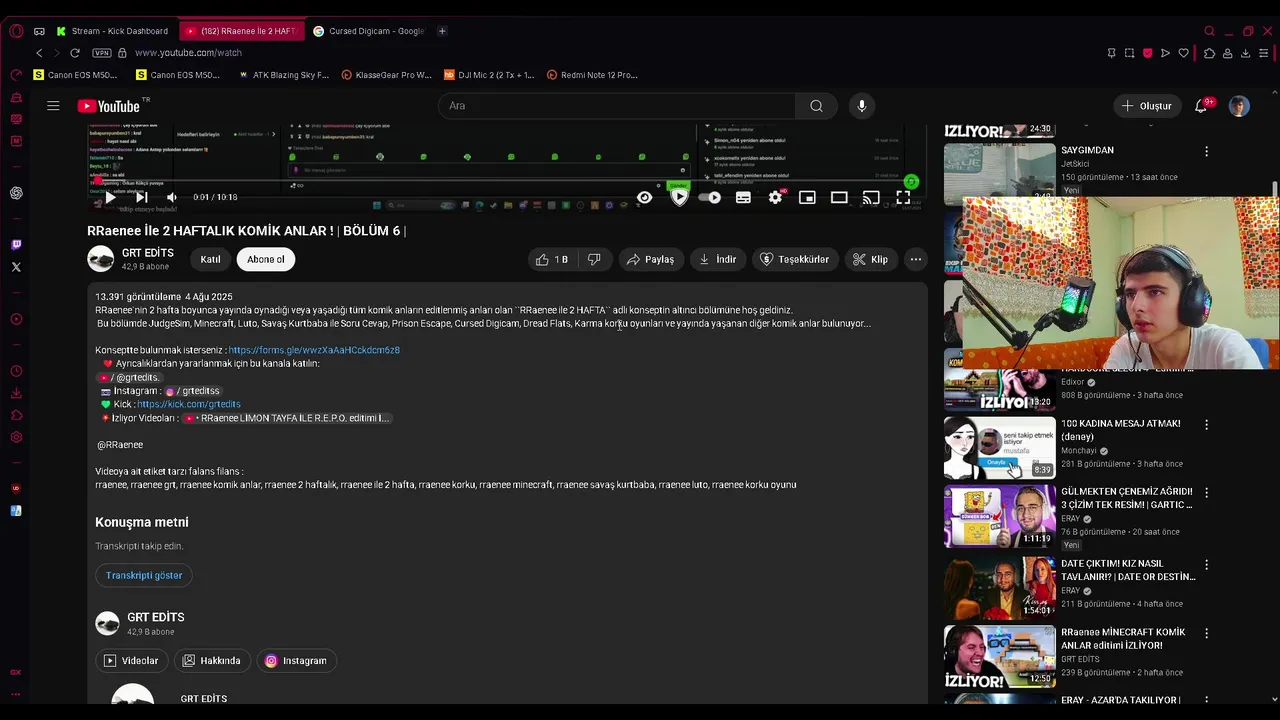Viewport: 1280px width, 720px height.
Task: Go back in browser history
Action: pos(39,53)
